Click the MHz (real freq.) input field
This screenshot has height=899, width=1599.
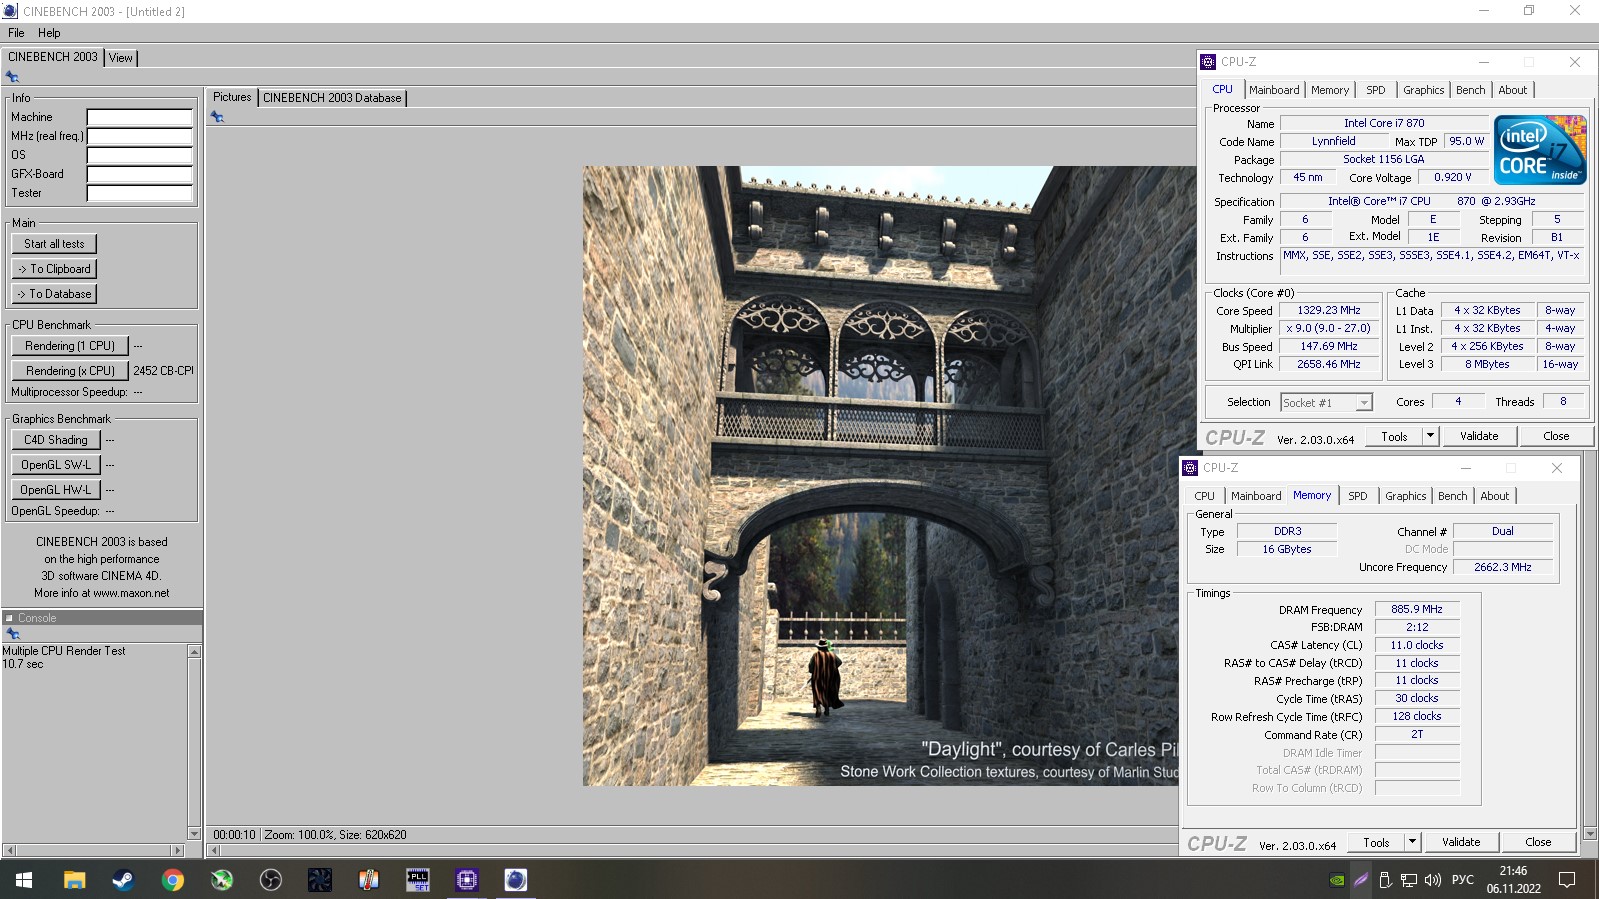click(x=139, y=136)
